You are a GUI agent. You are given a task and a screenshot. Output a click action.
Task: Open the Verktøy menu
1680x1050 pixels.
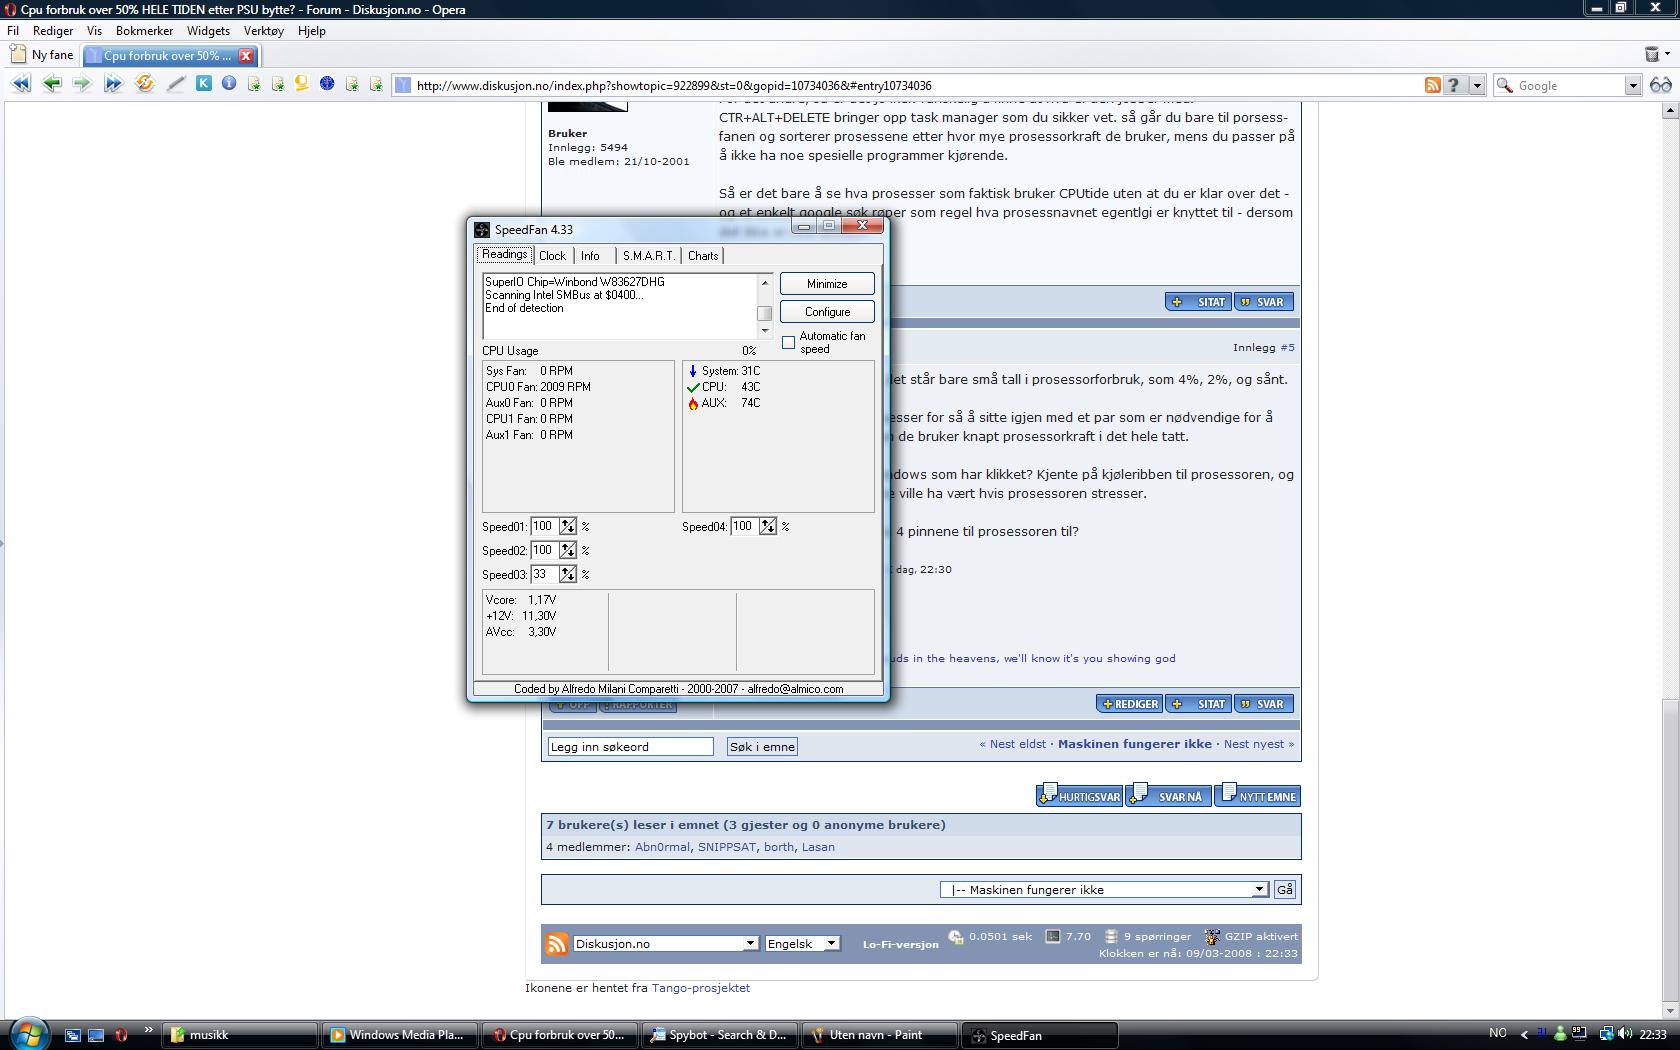[x=263, y=30]
